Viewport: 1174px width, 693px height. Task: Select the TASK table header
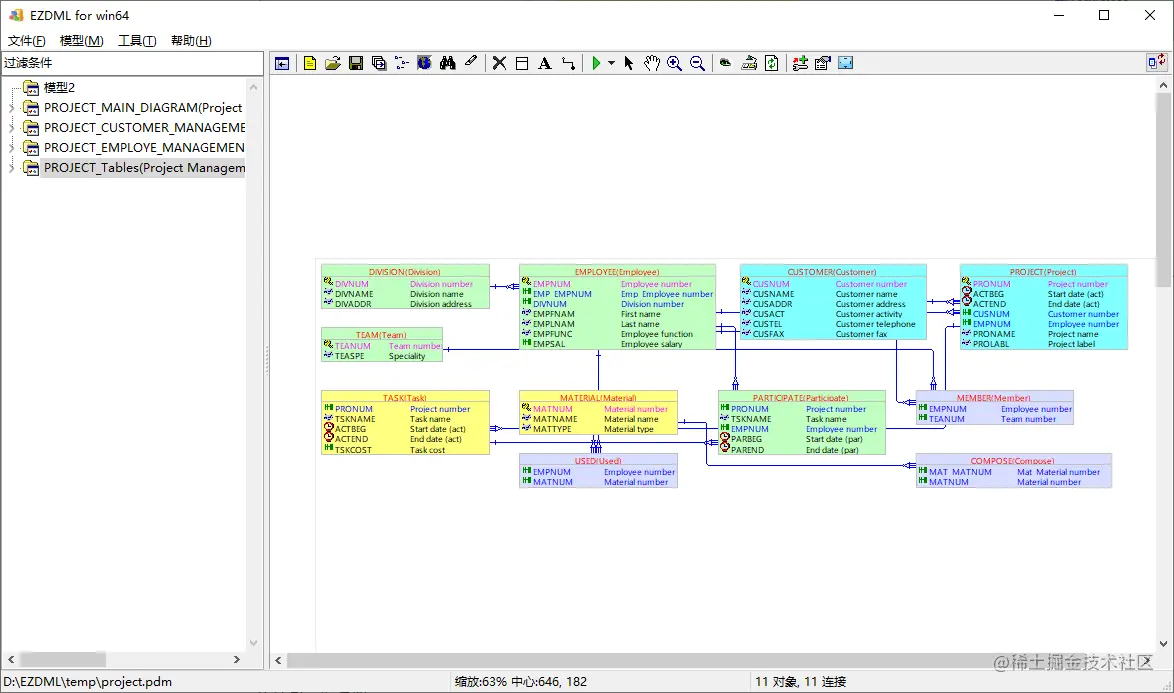click(405, 397)
